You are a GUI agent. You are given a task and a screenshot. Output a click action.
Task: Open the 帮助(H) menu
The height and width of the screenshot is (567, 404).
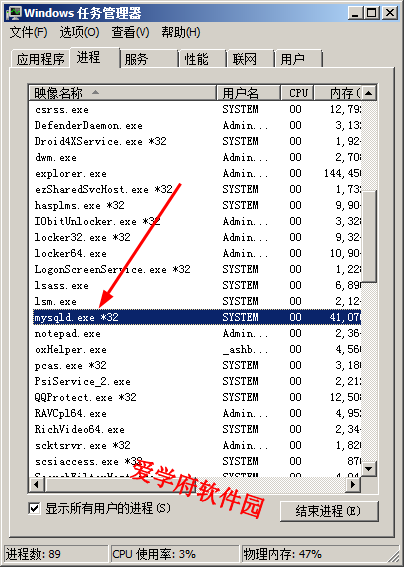point(180,33)
